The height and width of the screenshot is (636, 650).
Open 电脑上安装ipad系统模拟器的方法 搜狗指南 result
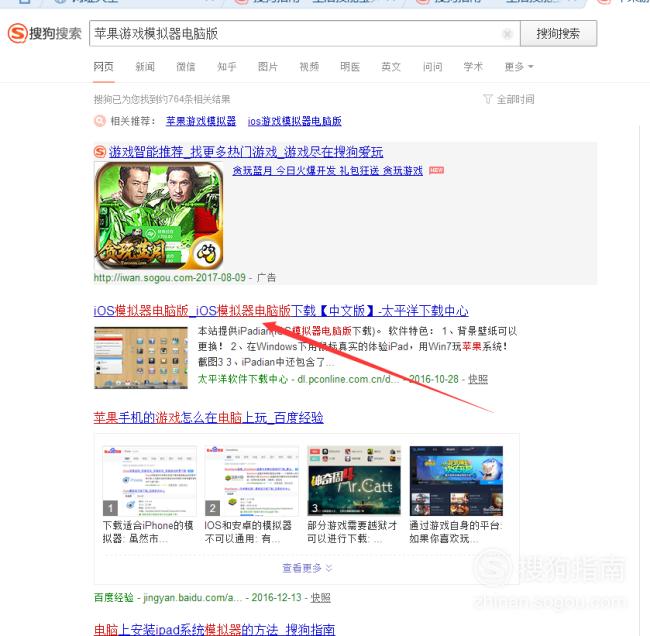point(214,629)
